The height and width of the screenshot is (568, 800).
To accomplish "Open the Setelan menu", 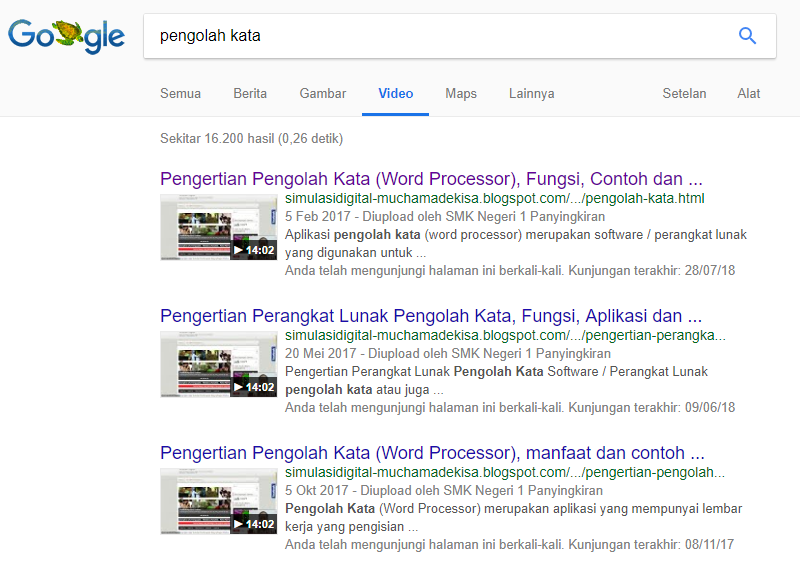I will [x=684, y=93].
